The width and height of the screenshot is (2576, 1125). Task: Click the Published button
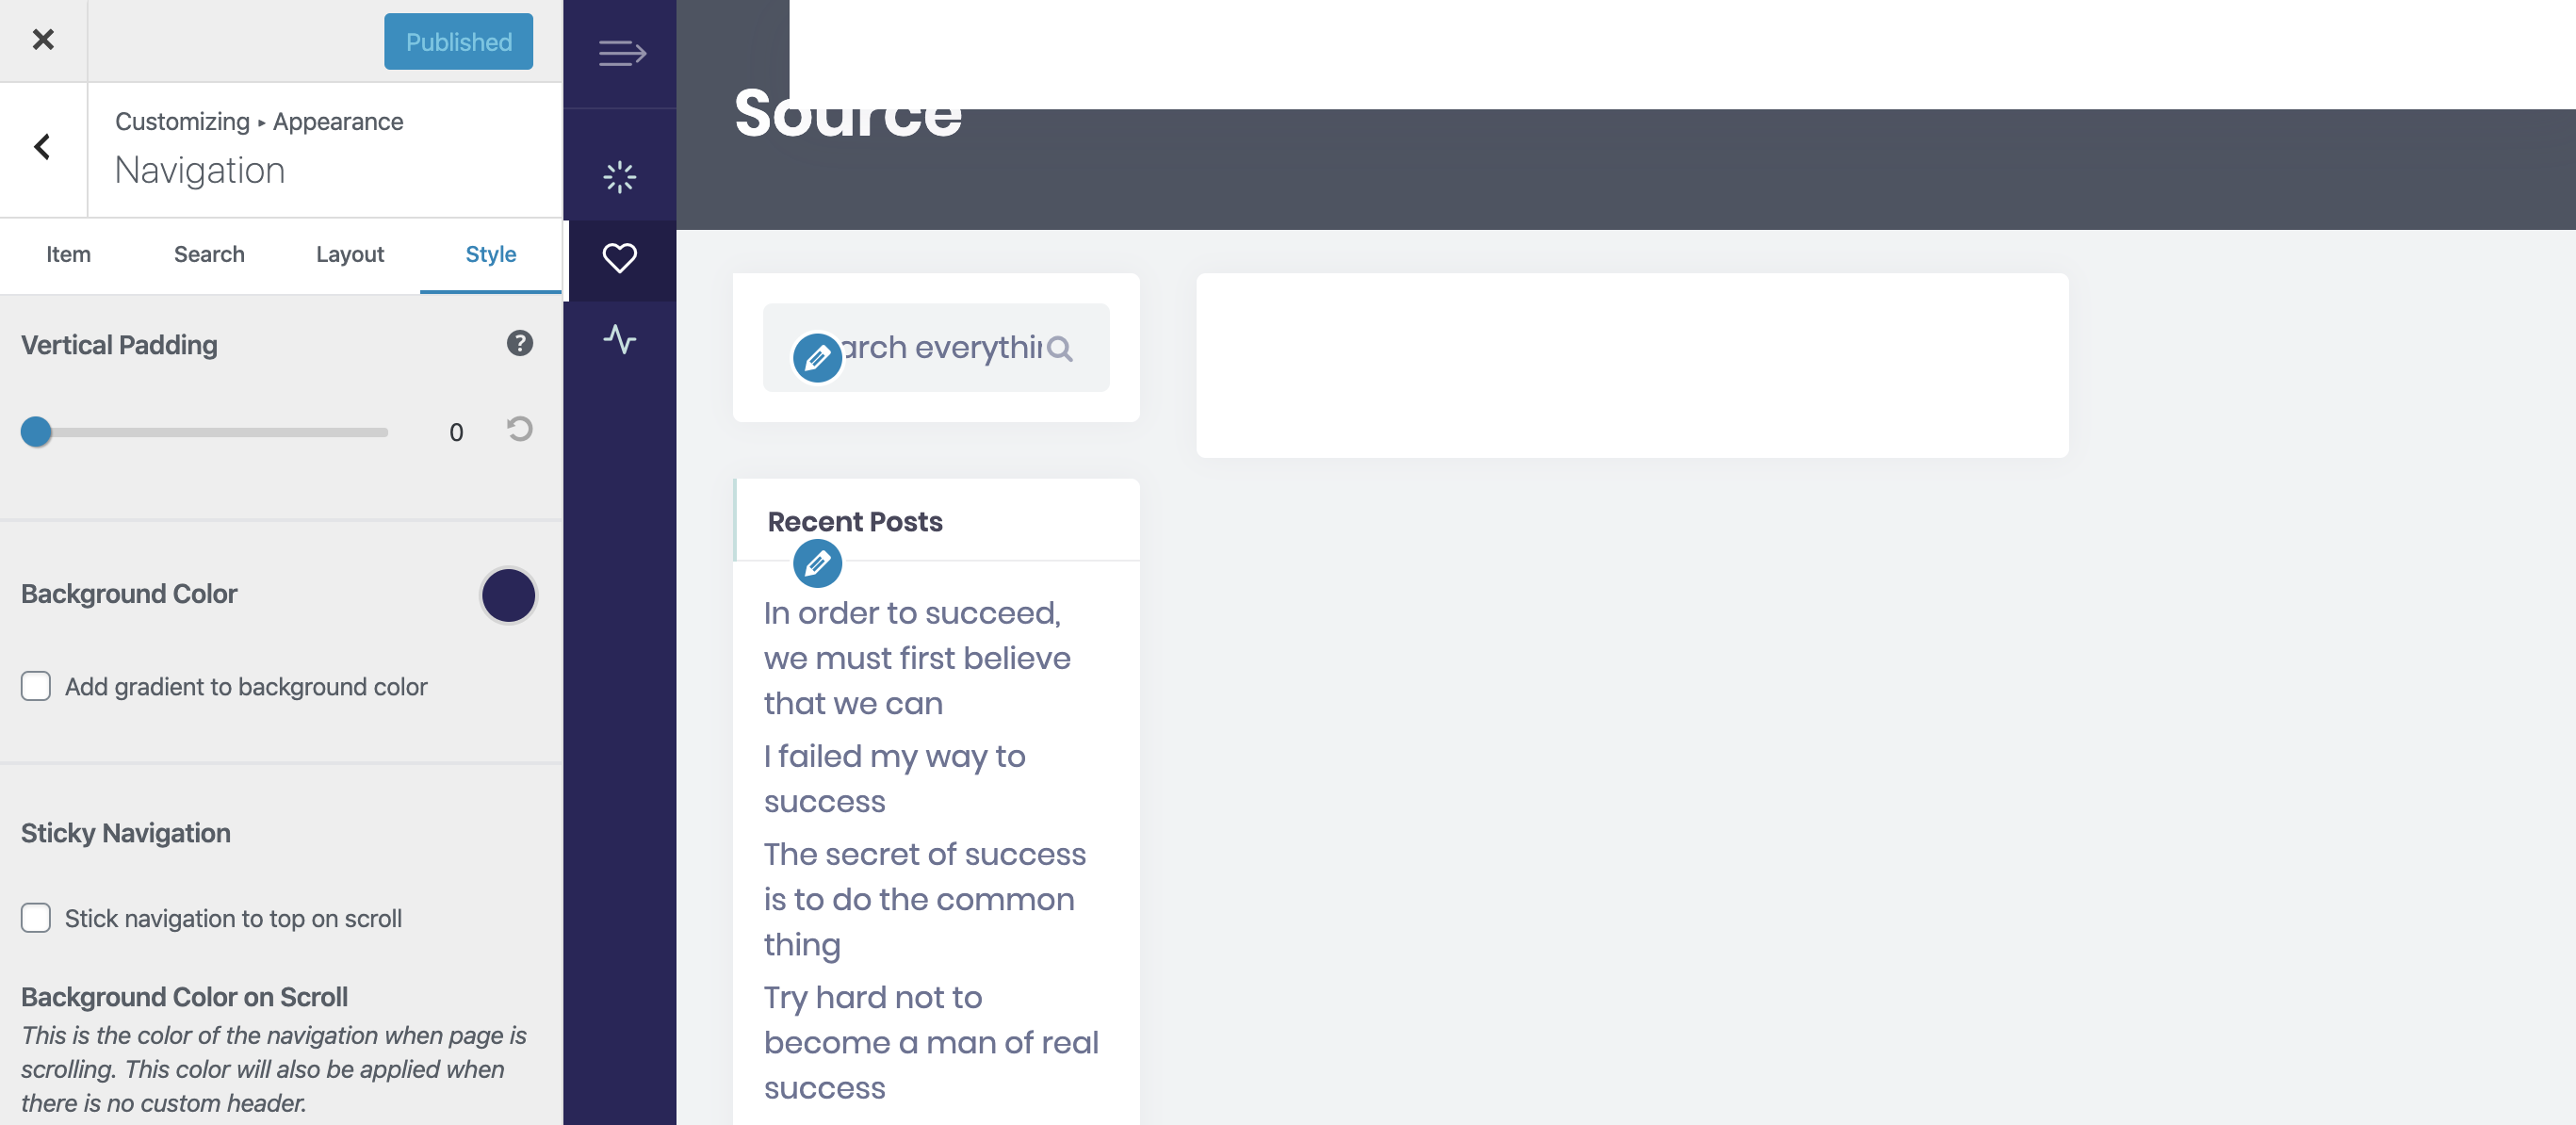tap(458, 41)
